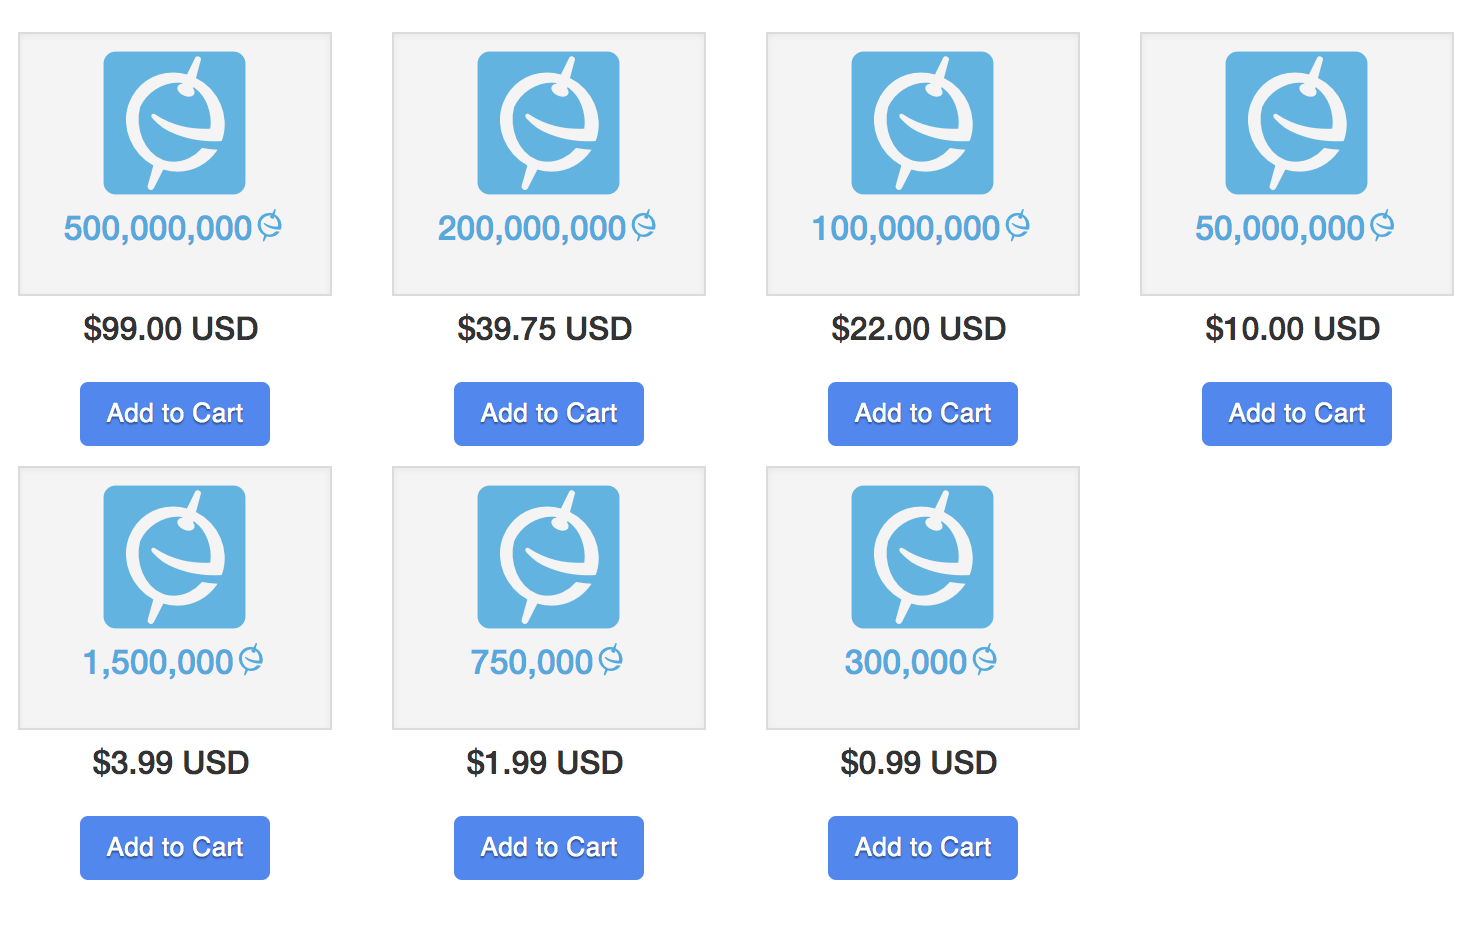Add the $39.75 USD pack to cart
1470x926 pixels.
click(x=549, y=414)
